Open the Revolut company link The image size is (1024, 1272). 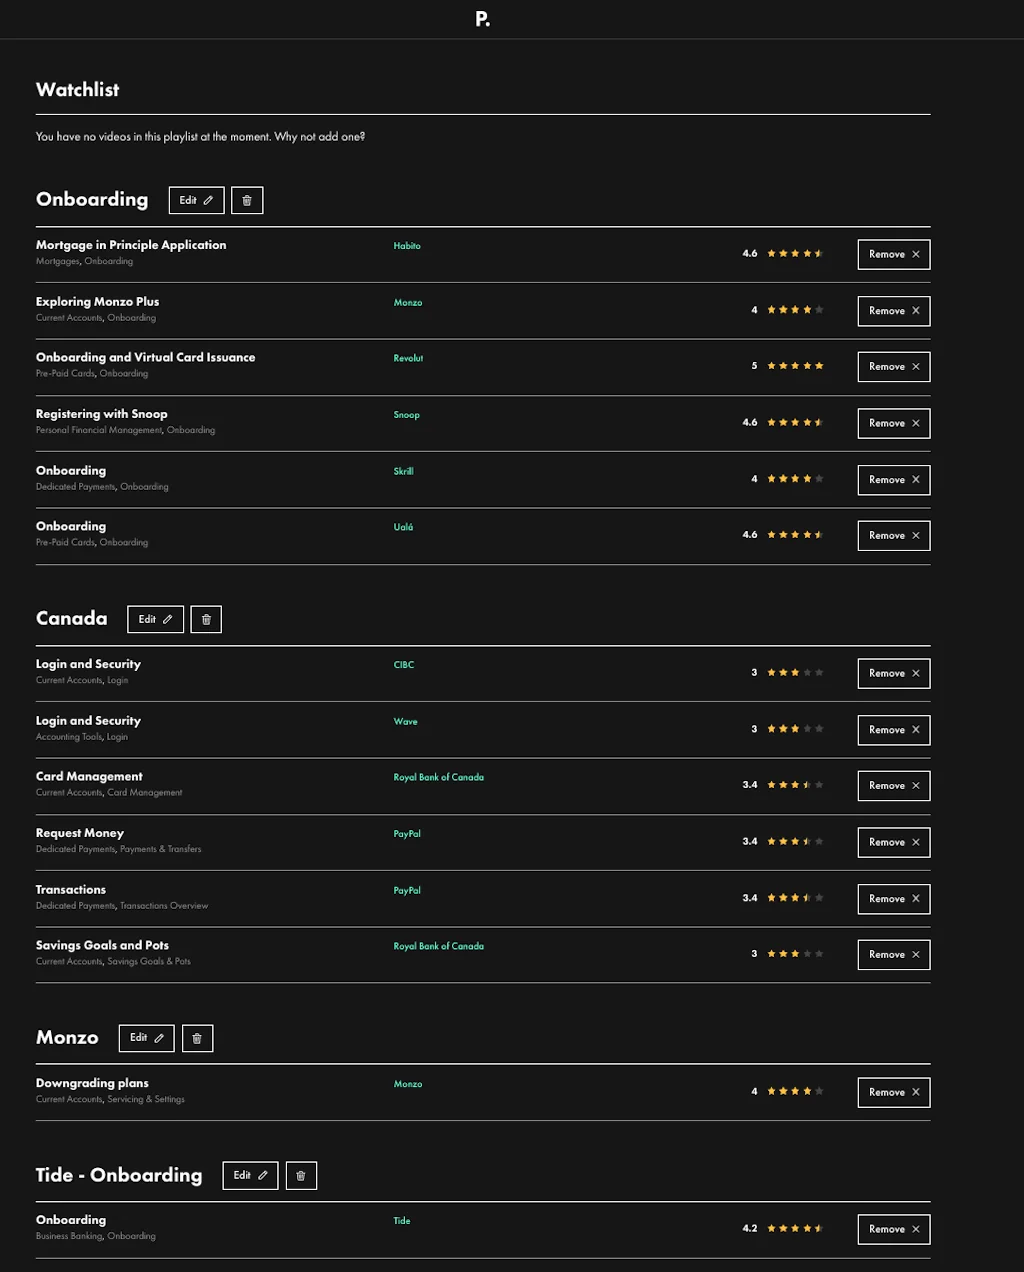(408, 358)
